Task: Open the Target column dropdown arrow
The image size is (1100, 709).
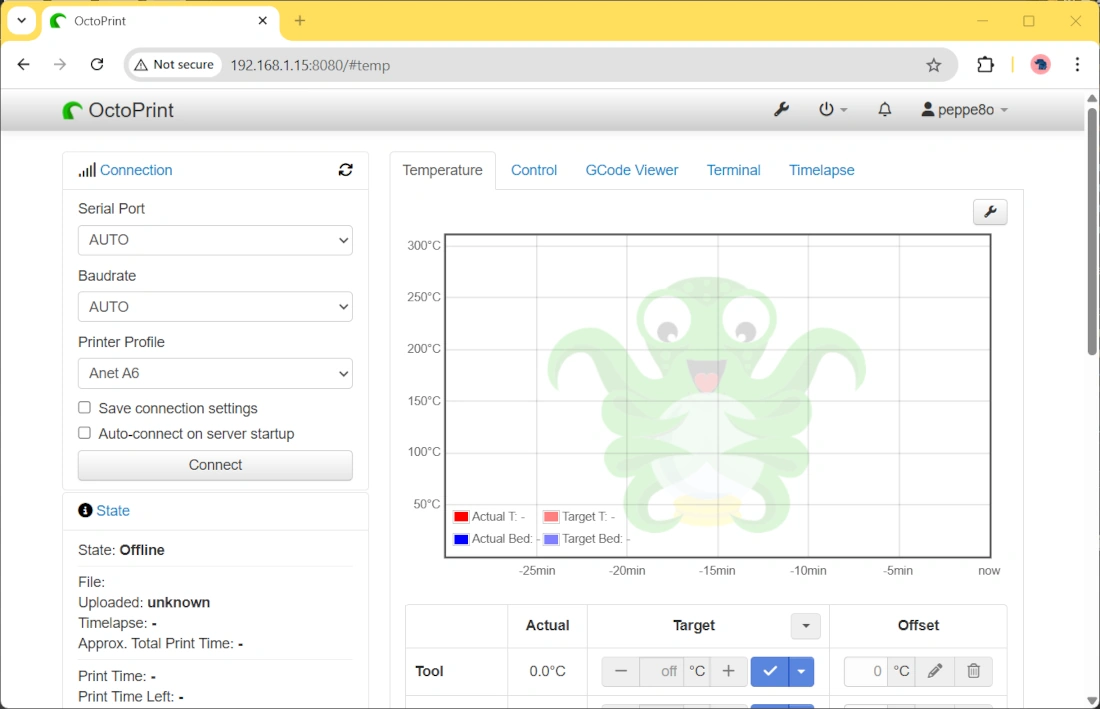Action: tap(805, 626)
